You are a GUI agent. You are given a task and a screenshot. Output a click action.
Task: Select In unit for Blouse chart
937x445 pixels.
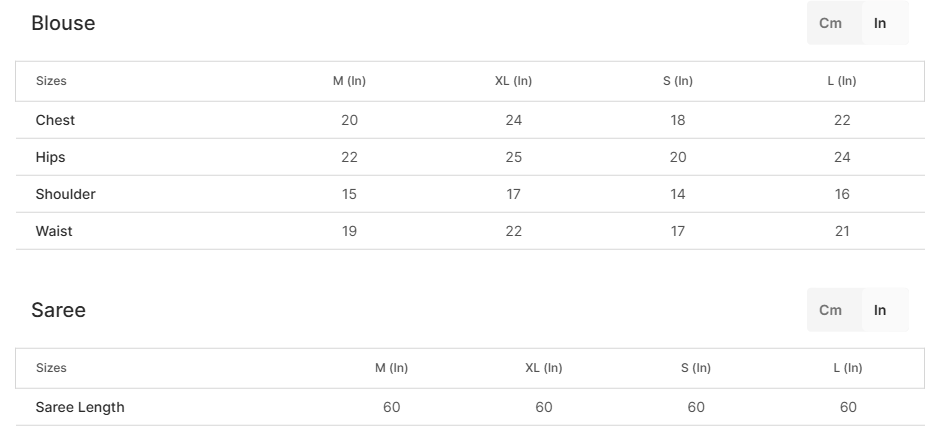[x=880, y=23]
